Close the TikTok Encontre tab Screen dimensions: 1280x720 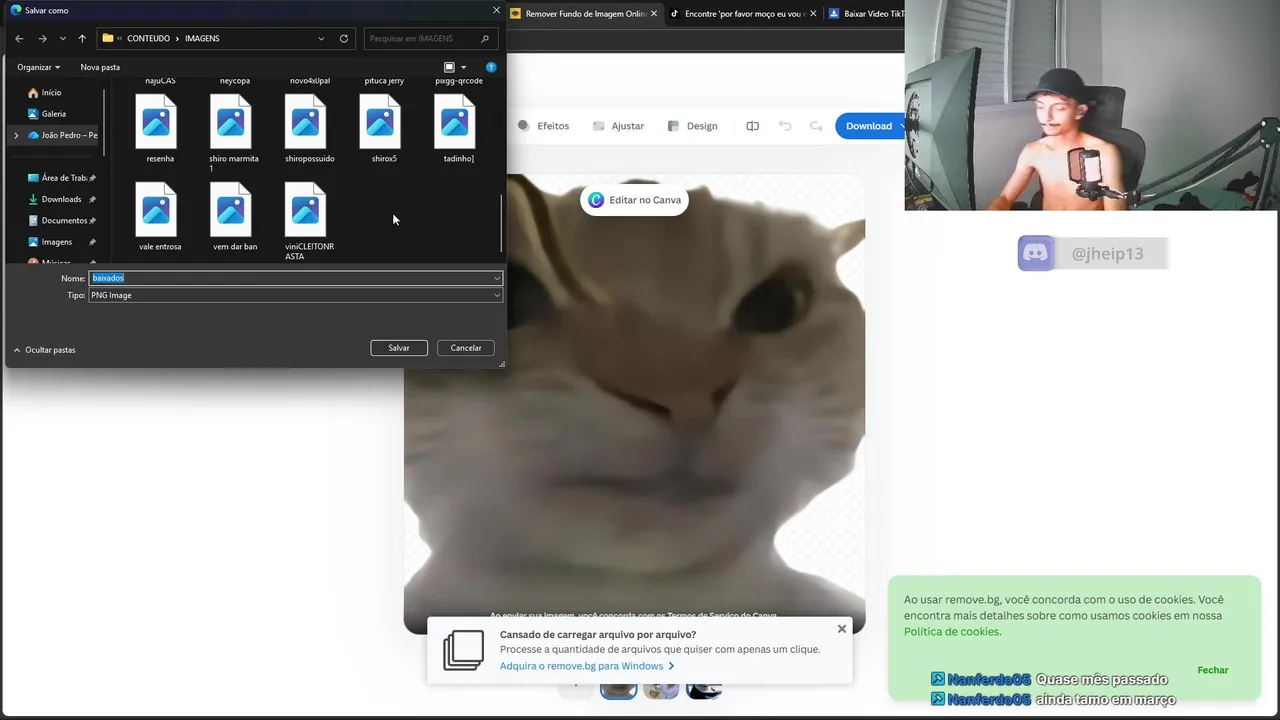point(813,14)
